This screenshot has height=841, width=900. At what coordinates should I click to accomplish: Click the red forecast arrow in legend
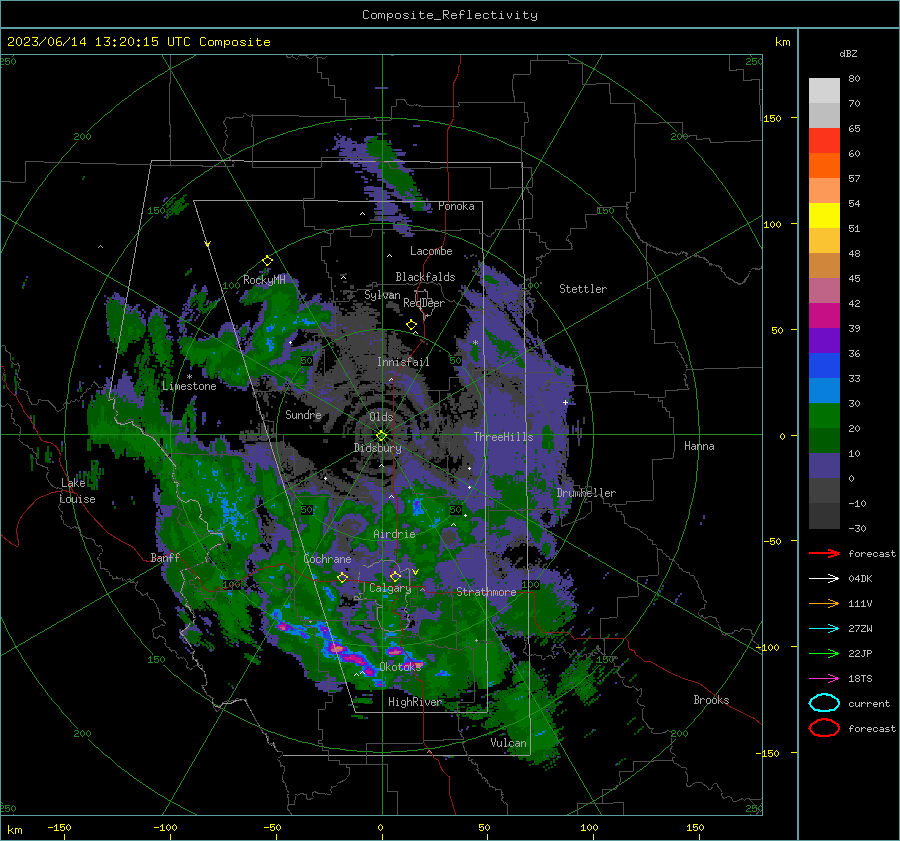[824, 553]
